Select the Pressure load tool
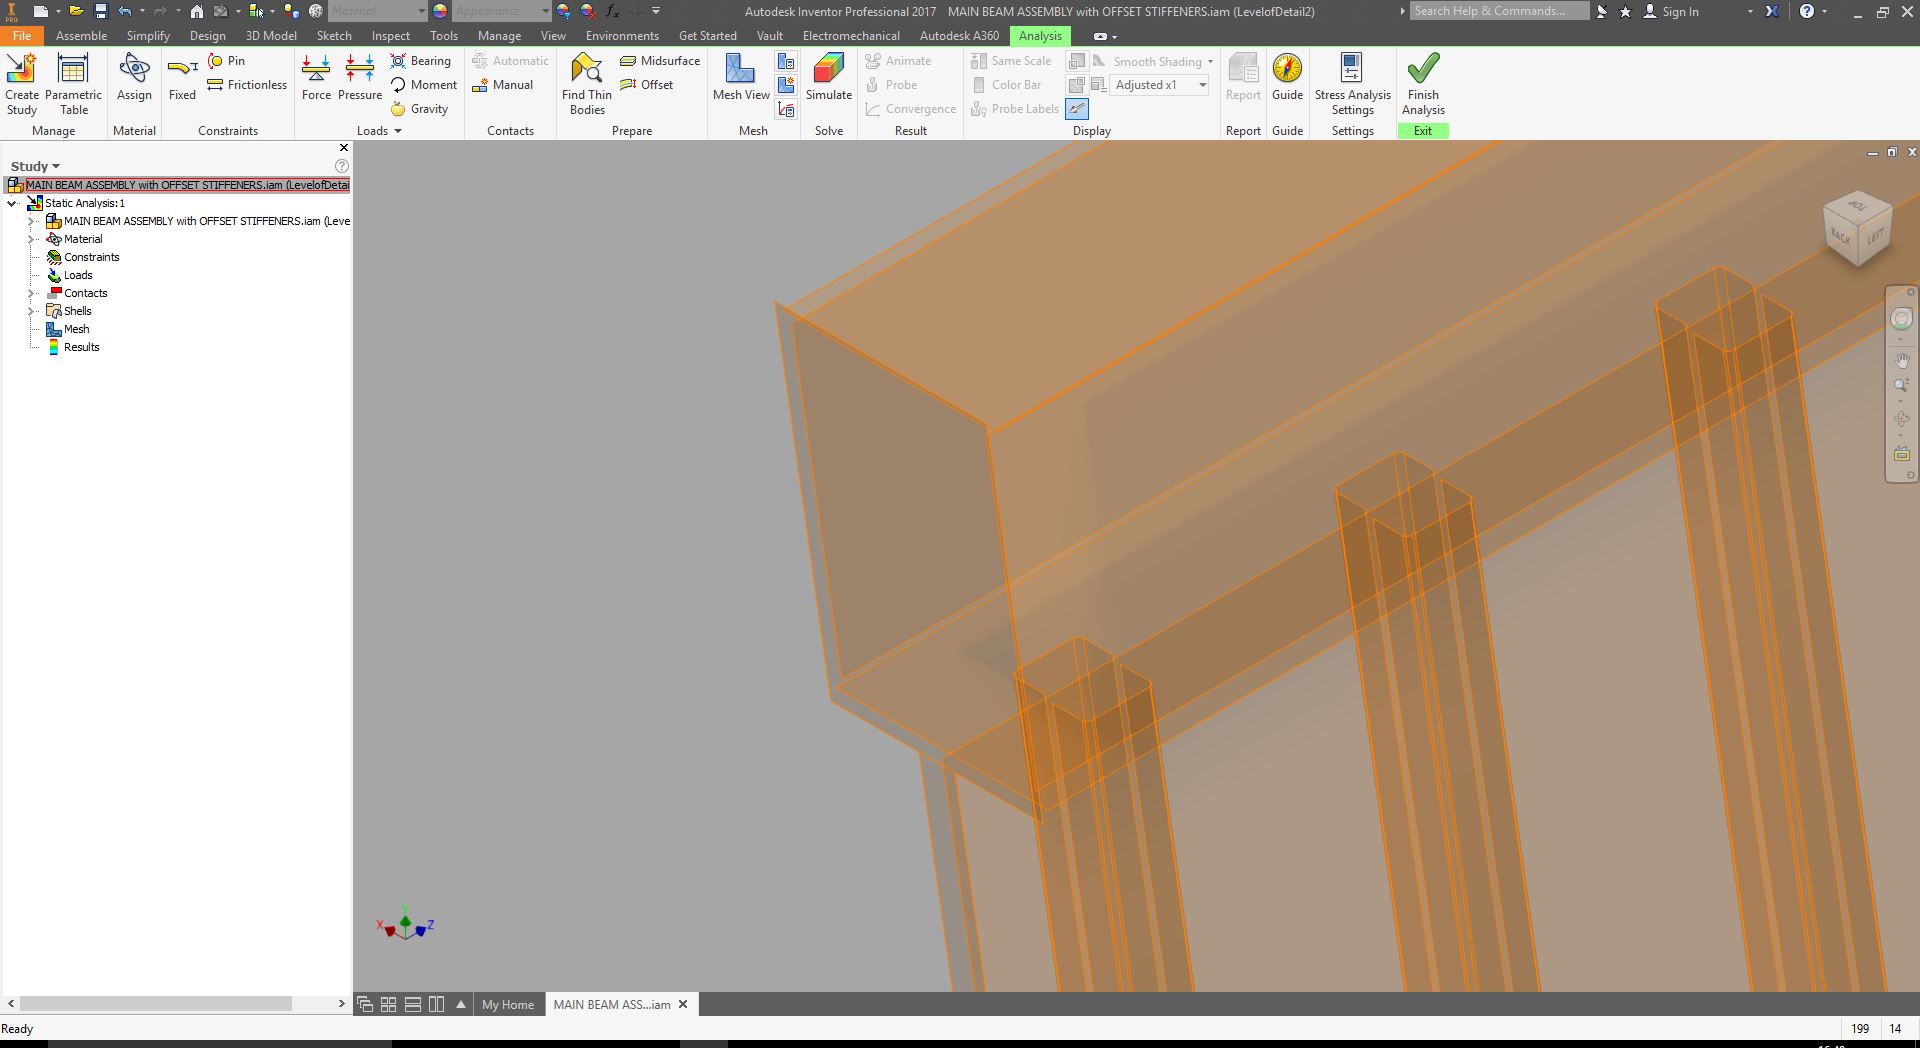 [x=360, y=80]
